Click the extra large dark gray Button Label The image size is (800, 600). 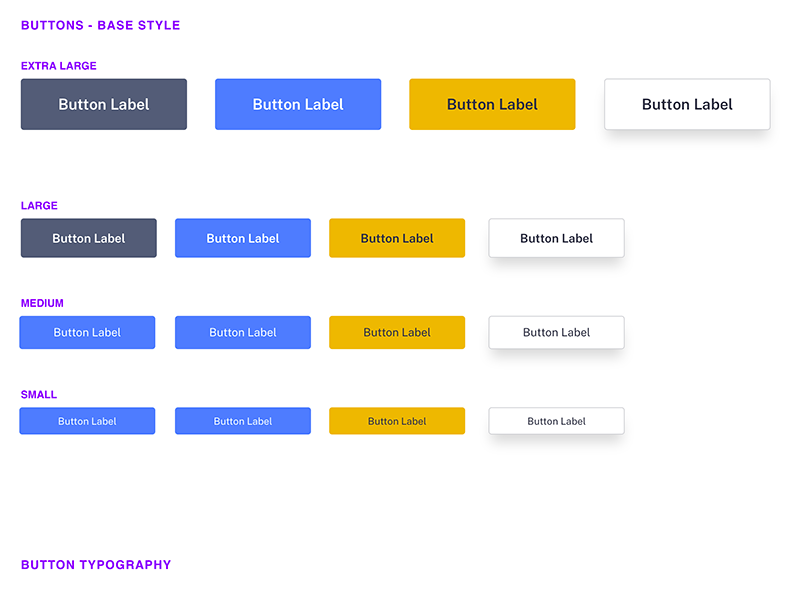104,104
